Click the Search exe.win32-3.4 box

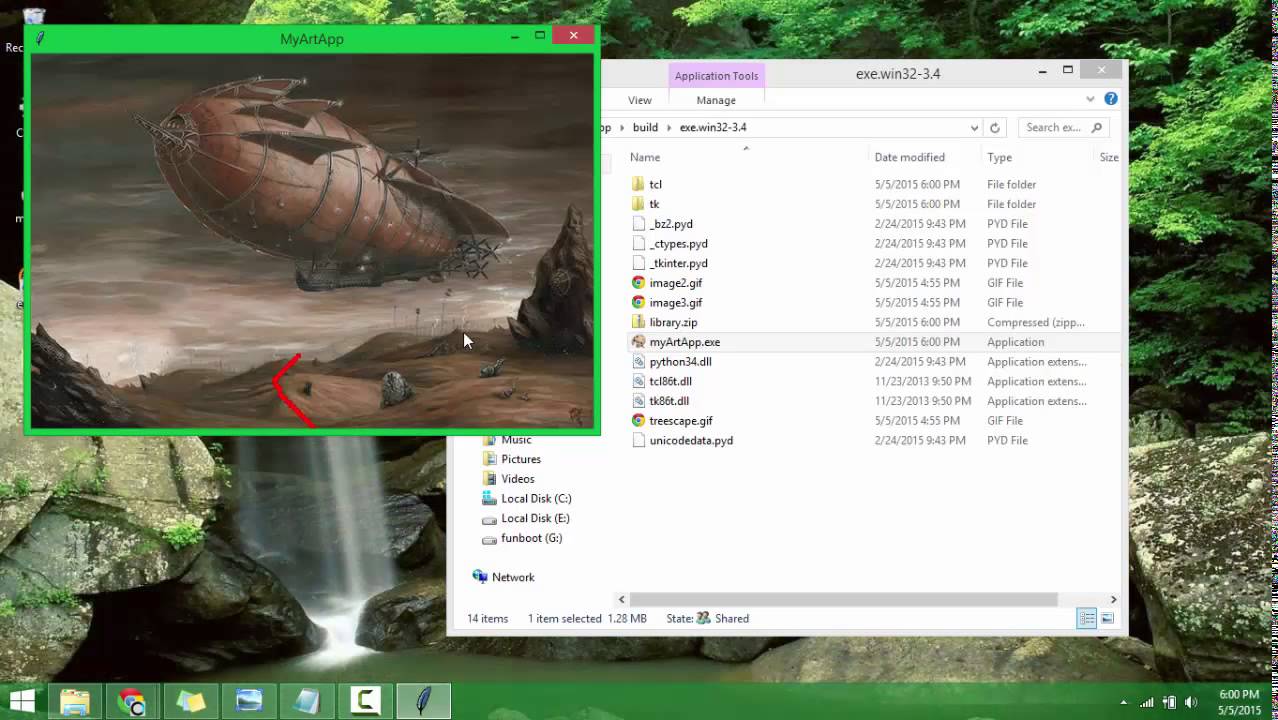[x=1065, y=127]
